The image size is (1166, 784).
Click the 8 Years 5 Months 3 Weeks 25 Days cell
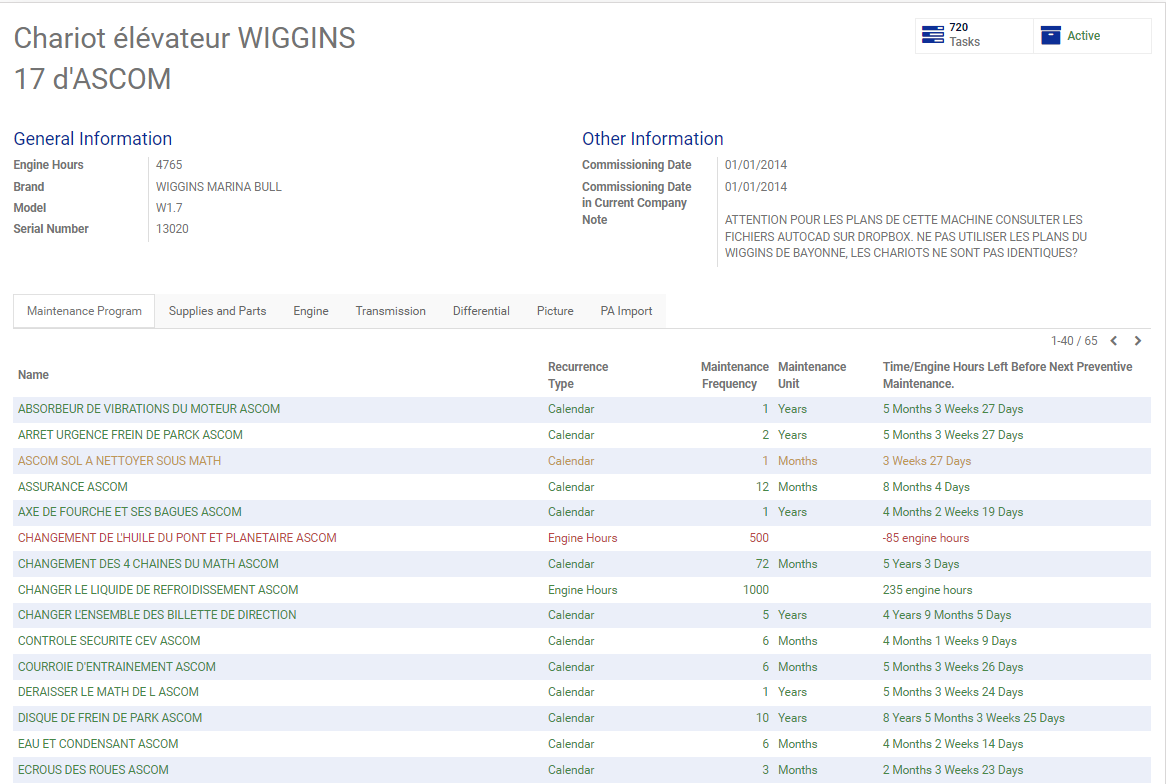973,718
